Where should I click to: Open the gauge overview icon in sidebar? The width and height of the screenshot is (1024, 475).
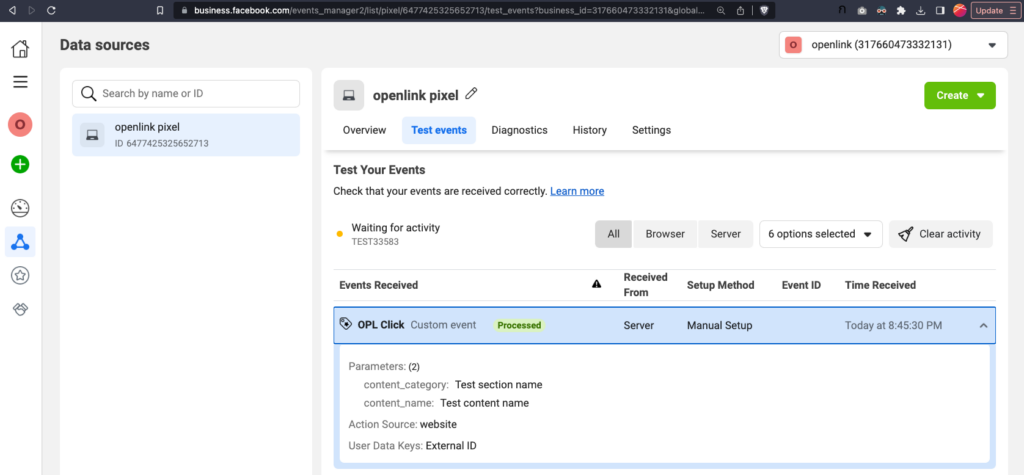pyautogui.click(x=20, y=208)
